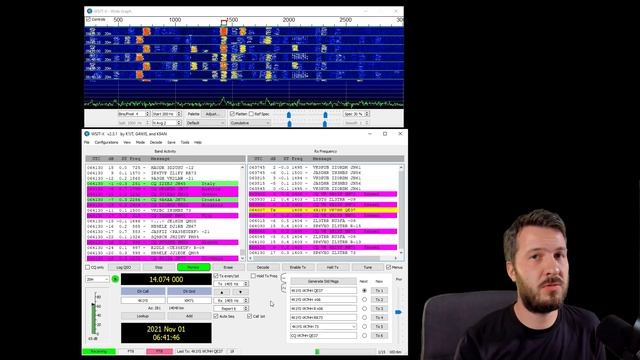Viewport: 640px width, 360px height.
Task: Click the upper-right Wide Graph zero slider handle
Action: (325, 115)
